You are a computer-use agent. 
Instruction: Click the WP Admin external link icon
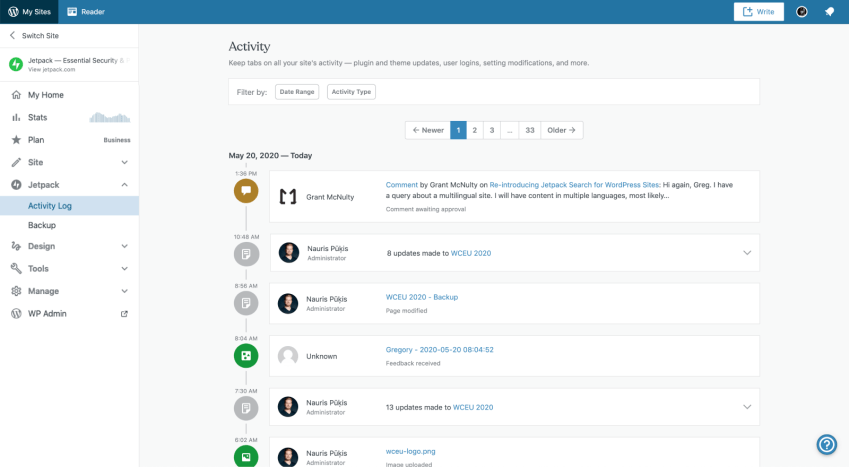(124, 314)
